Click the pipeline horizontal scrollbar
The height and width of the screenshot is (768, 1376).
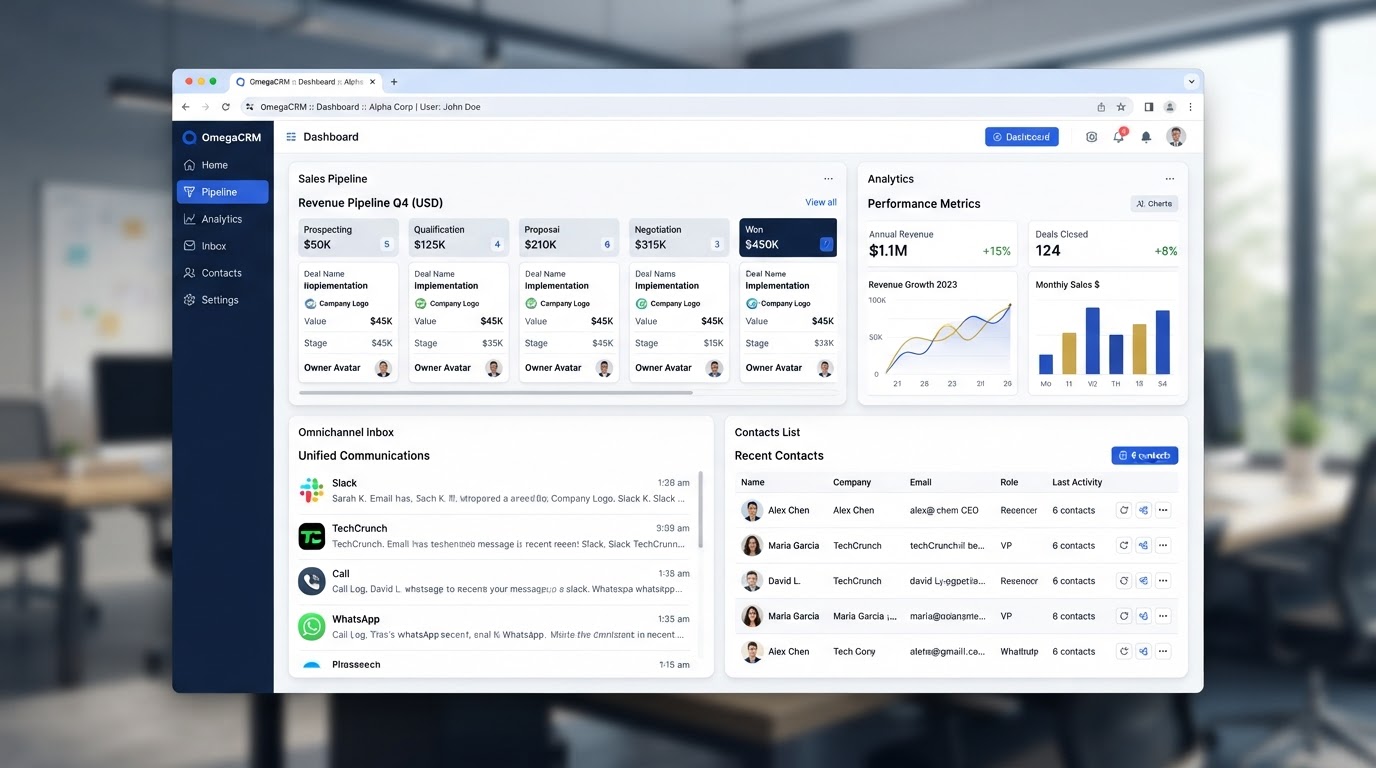coord(495,393)
